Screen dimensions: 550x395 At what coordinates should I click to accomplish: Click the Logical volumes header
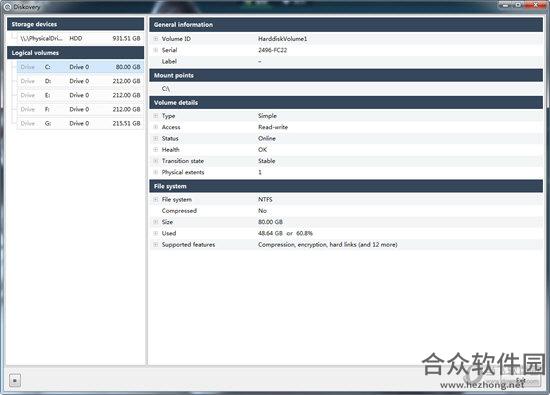(x=75, y=53)
